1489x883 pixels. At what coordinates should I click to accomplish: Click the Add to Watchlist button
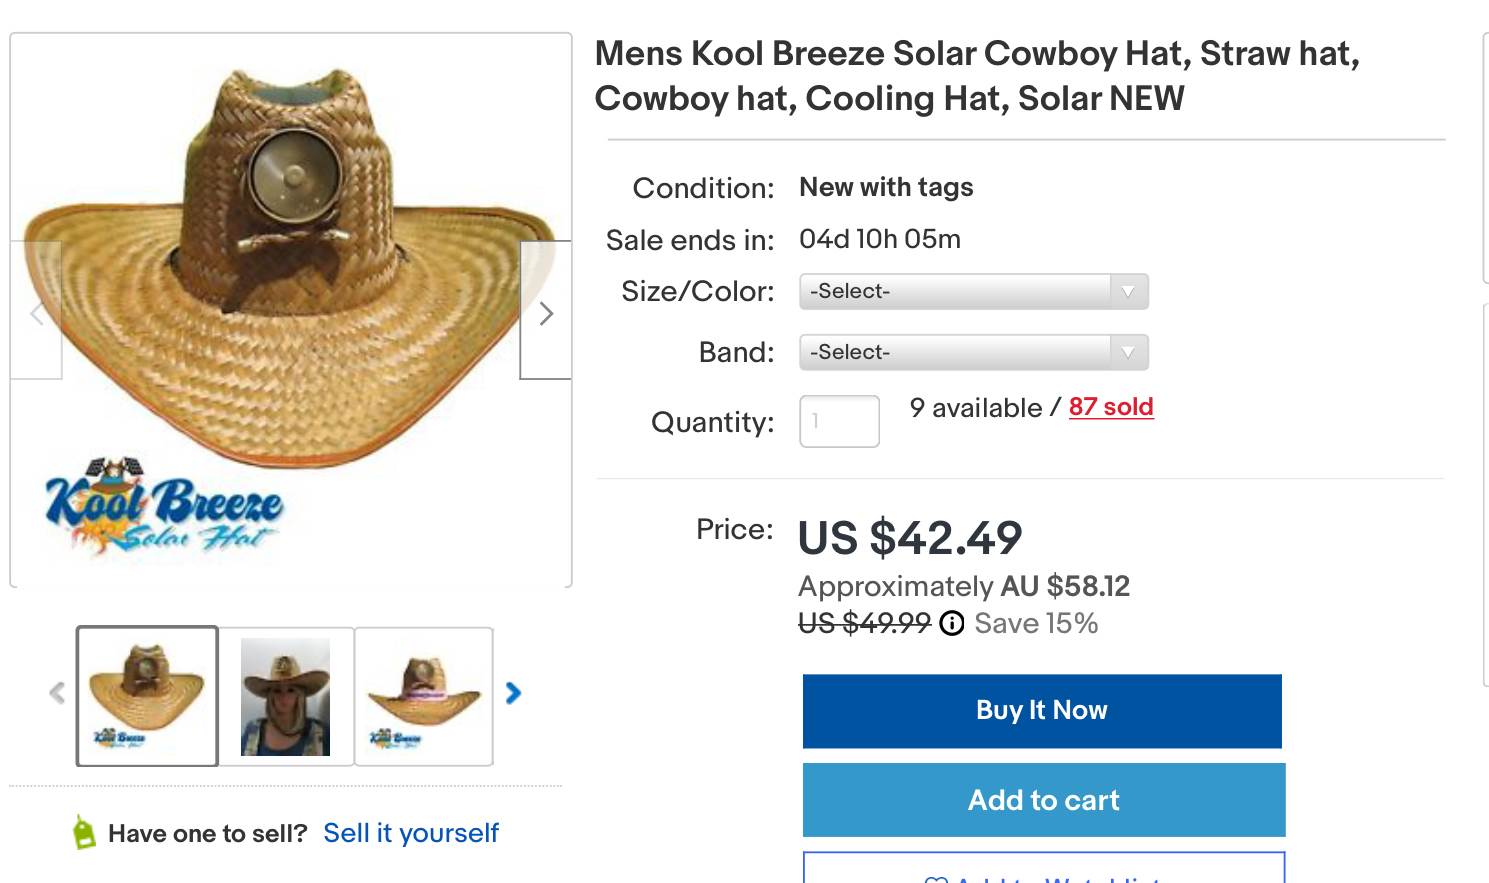(x=1043, y=872)
